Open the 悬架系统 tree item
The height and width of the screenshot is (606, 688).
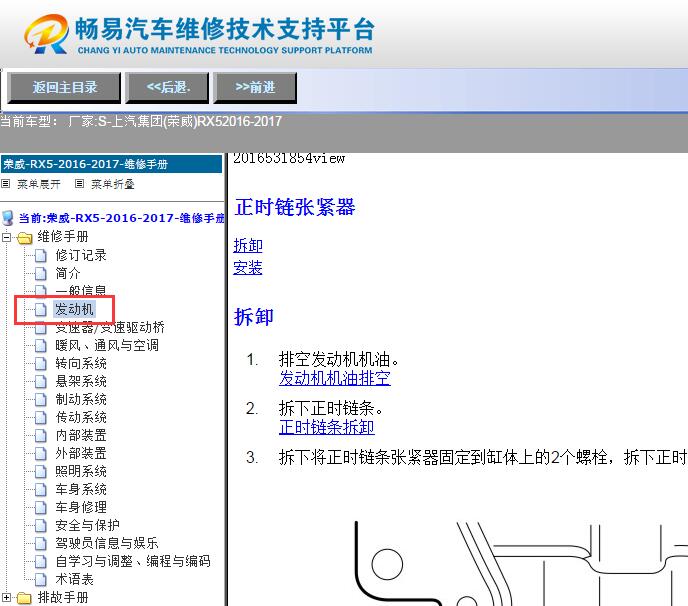tap(81, 381)
